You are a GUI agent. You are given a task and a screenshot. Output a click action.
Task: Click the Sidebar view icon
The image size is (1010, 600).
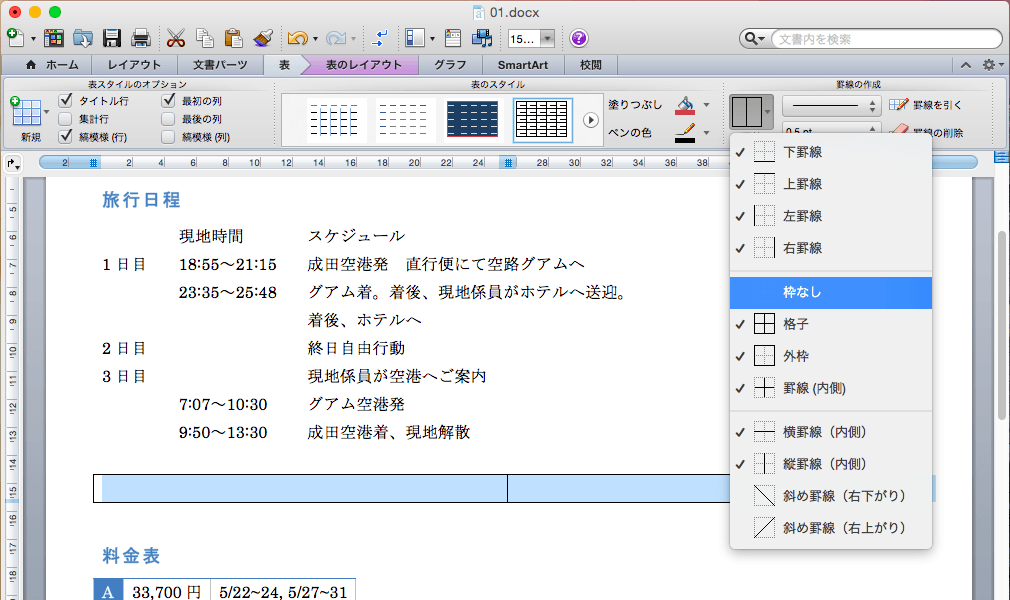415,39
